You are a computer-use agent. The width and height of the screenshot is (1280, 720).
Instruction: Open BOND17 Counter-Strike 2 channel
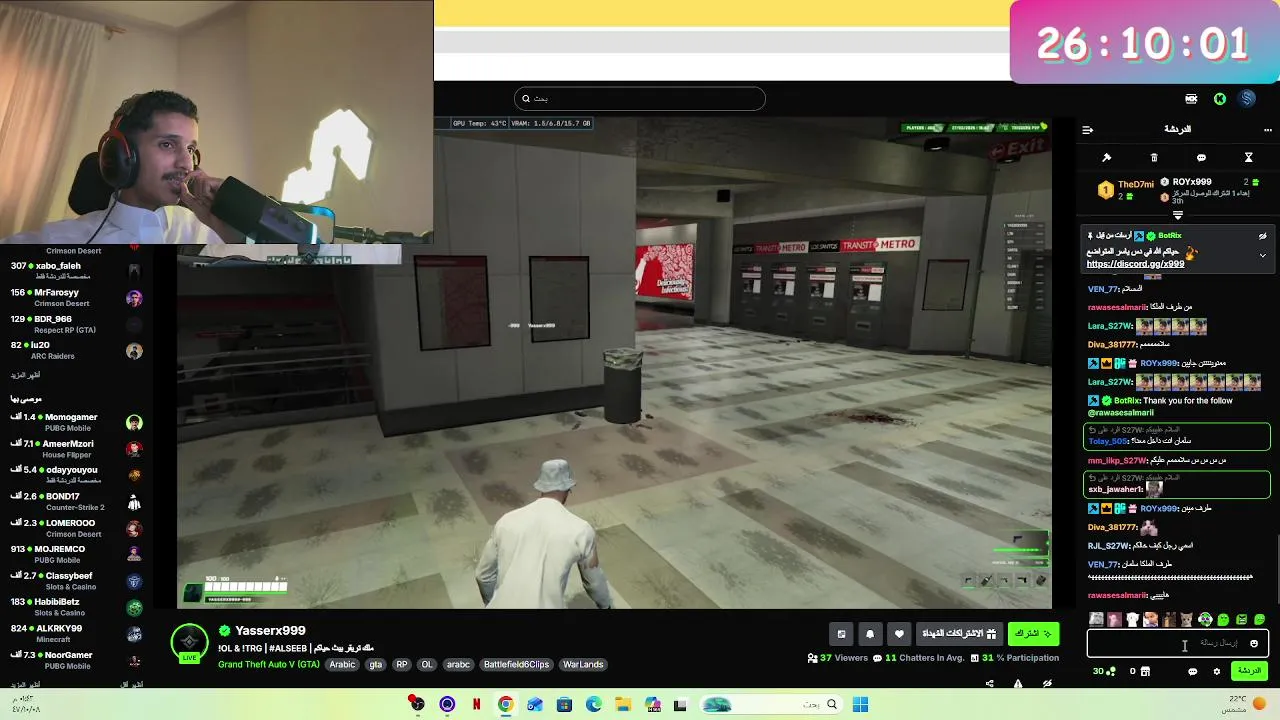coord(76,502)
